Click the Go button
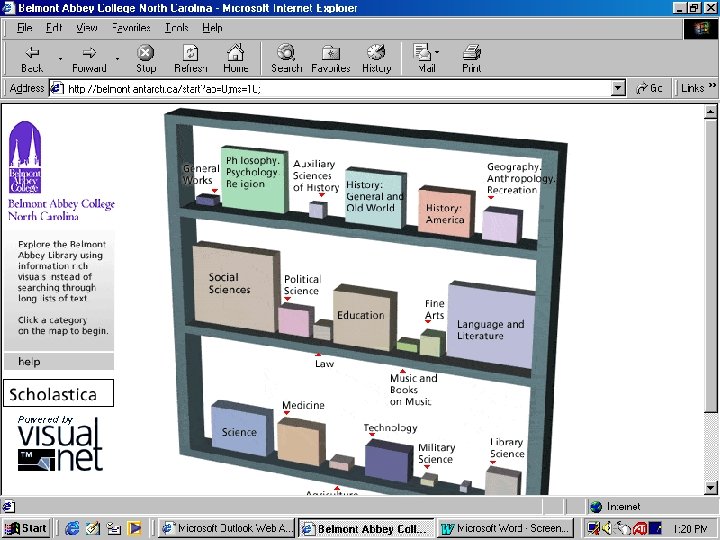This screenshot has width=720, height=540. (649, 88)
